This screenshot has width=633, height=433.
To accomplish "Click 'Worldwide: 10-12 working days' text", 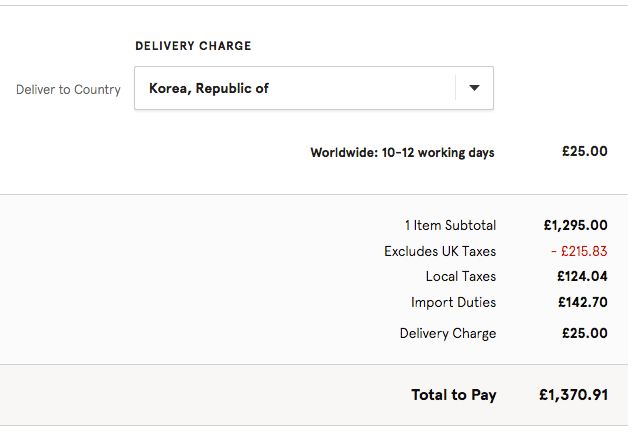I will point(402,153).
